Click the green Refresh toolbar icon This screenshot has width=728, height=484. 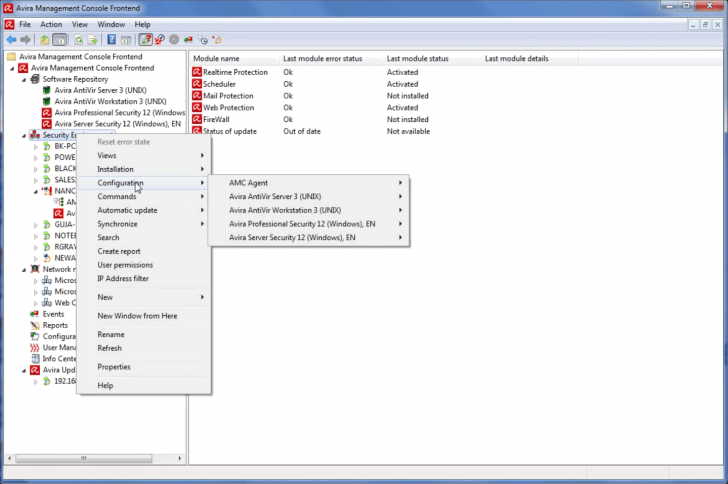point(78,40)
